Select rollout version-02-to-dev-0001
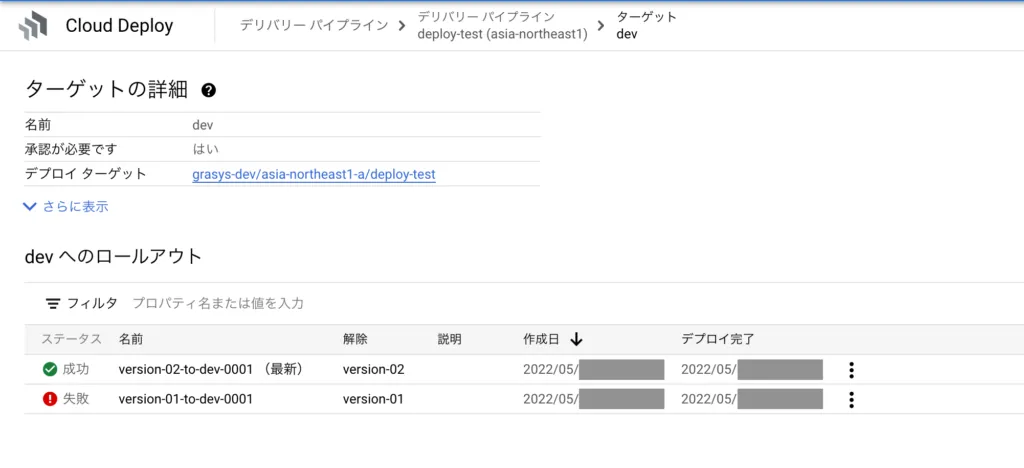 coord(185,369)
